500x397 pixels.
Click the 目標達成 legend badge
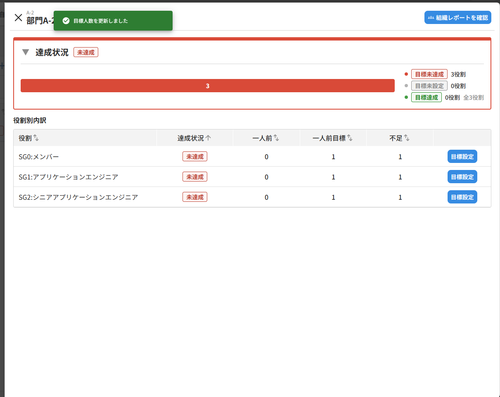426,97
